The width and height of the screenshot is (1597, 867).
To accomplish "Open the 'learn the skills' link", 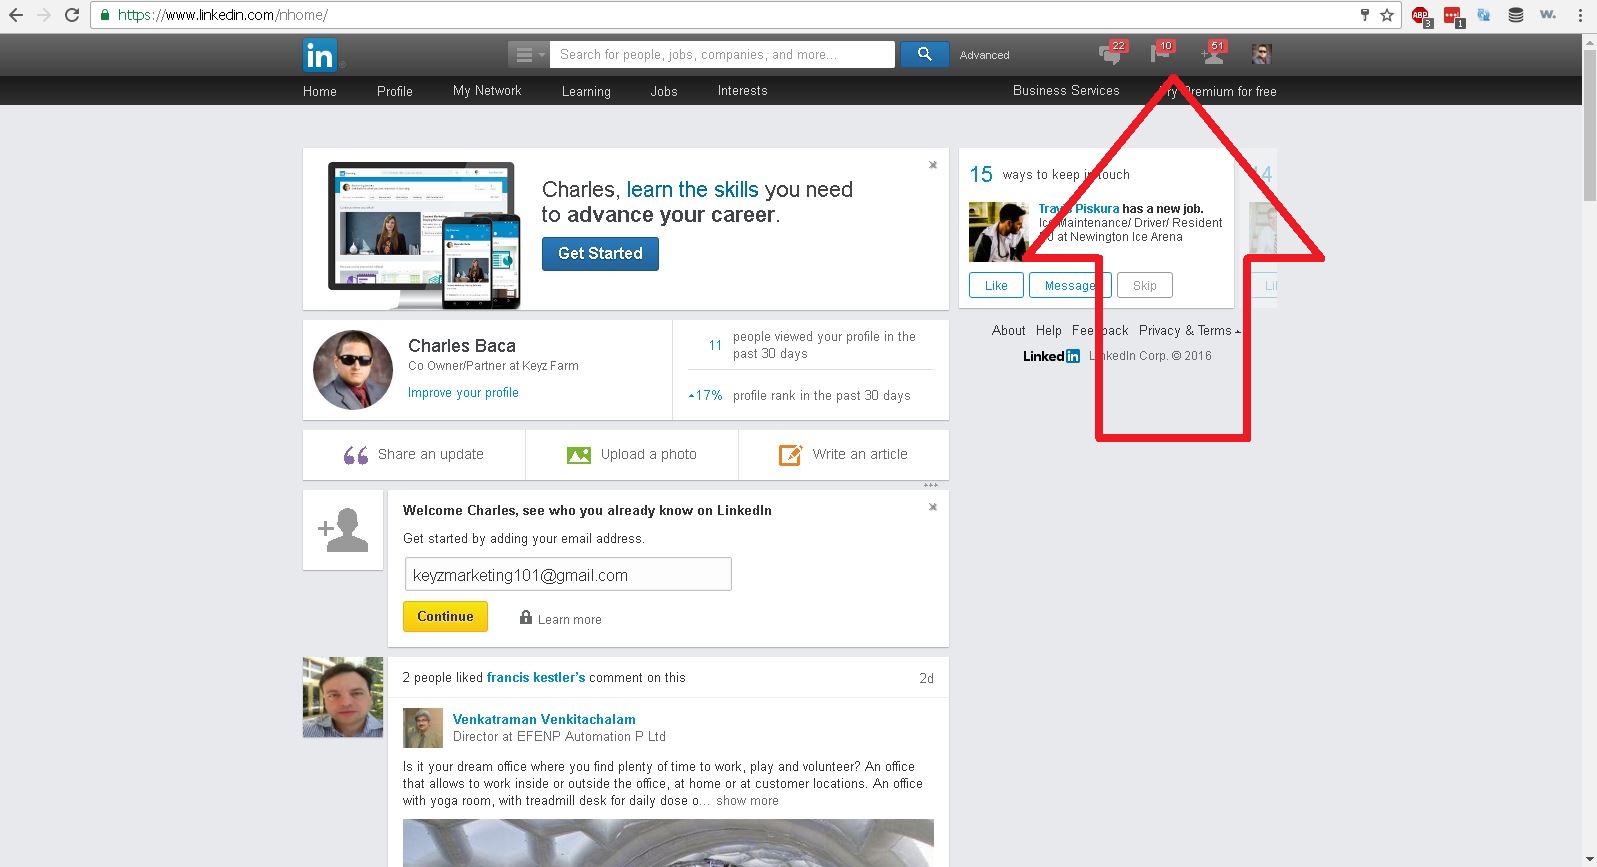I will point(692,190).
